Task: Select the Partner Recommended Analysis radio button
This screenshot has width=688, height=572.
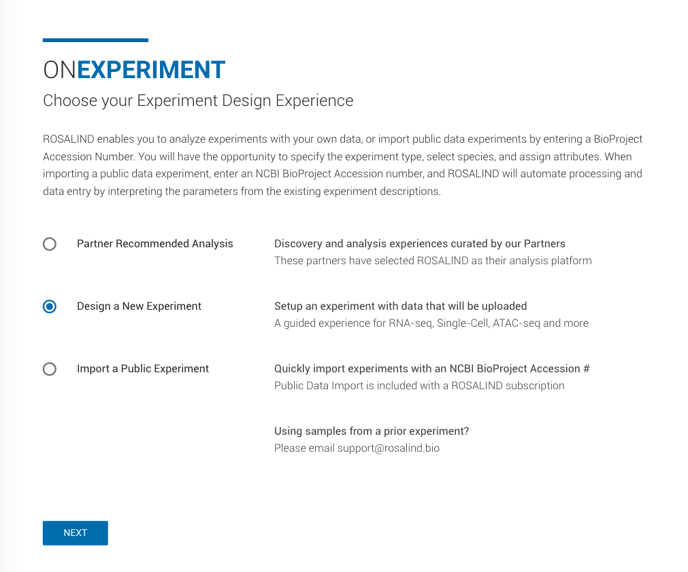Action: coord(50,244)
